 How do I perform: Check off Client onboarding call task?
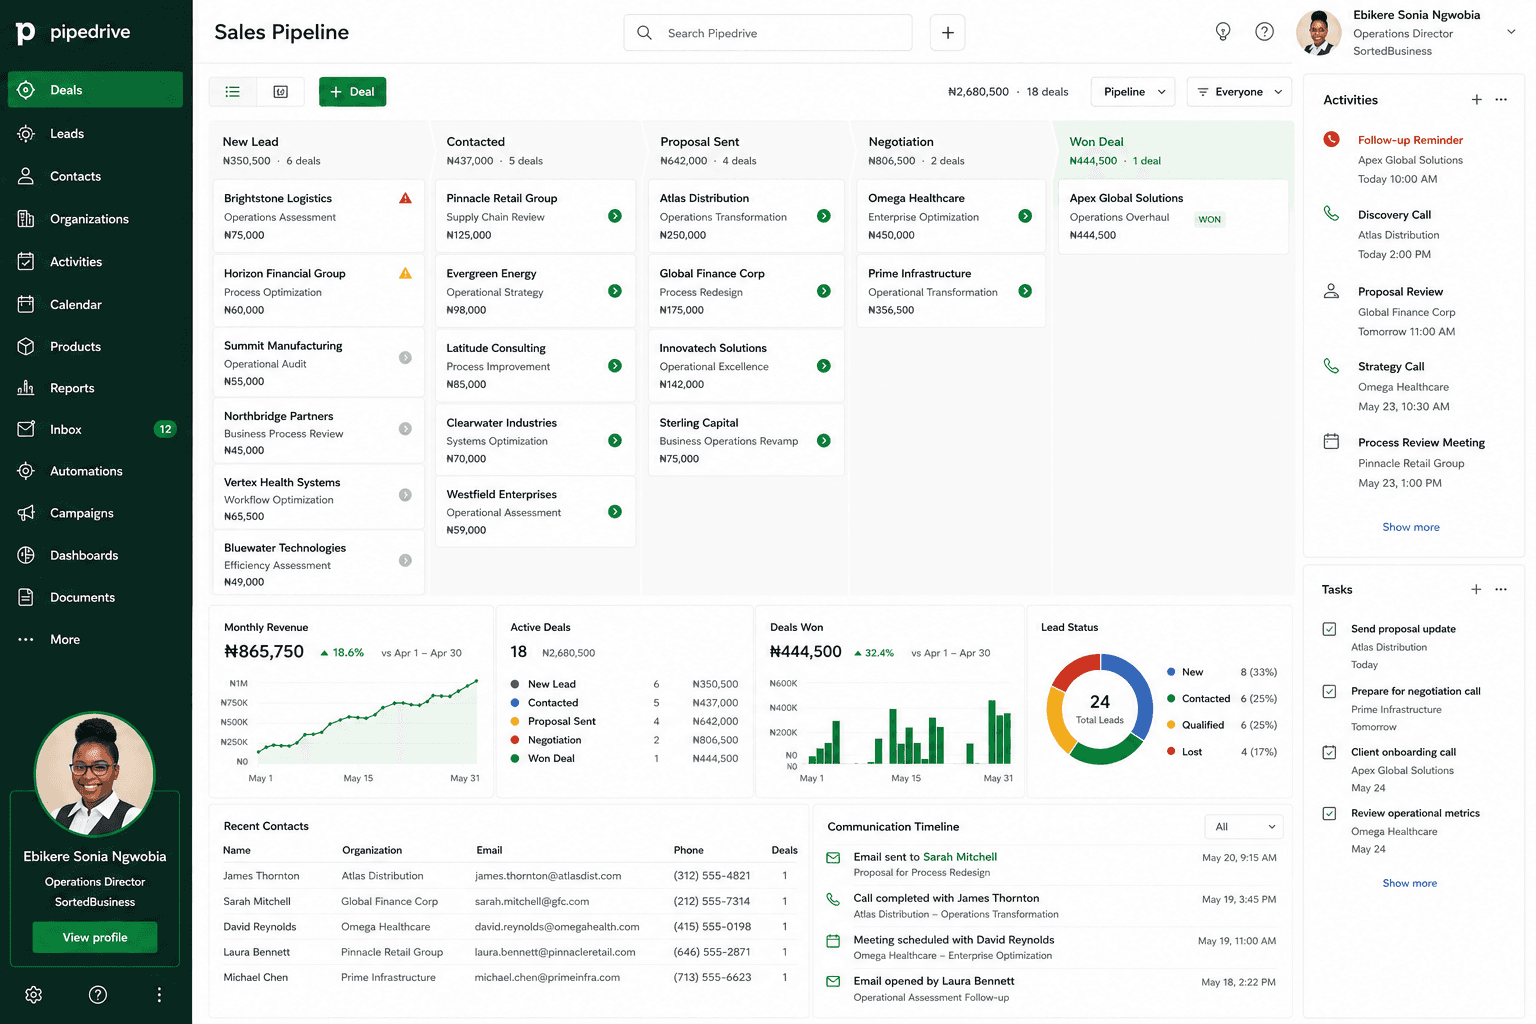click(x=1329, y=752)
